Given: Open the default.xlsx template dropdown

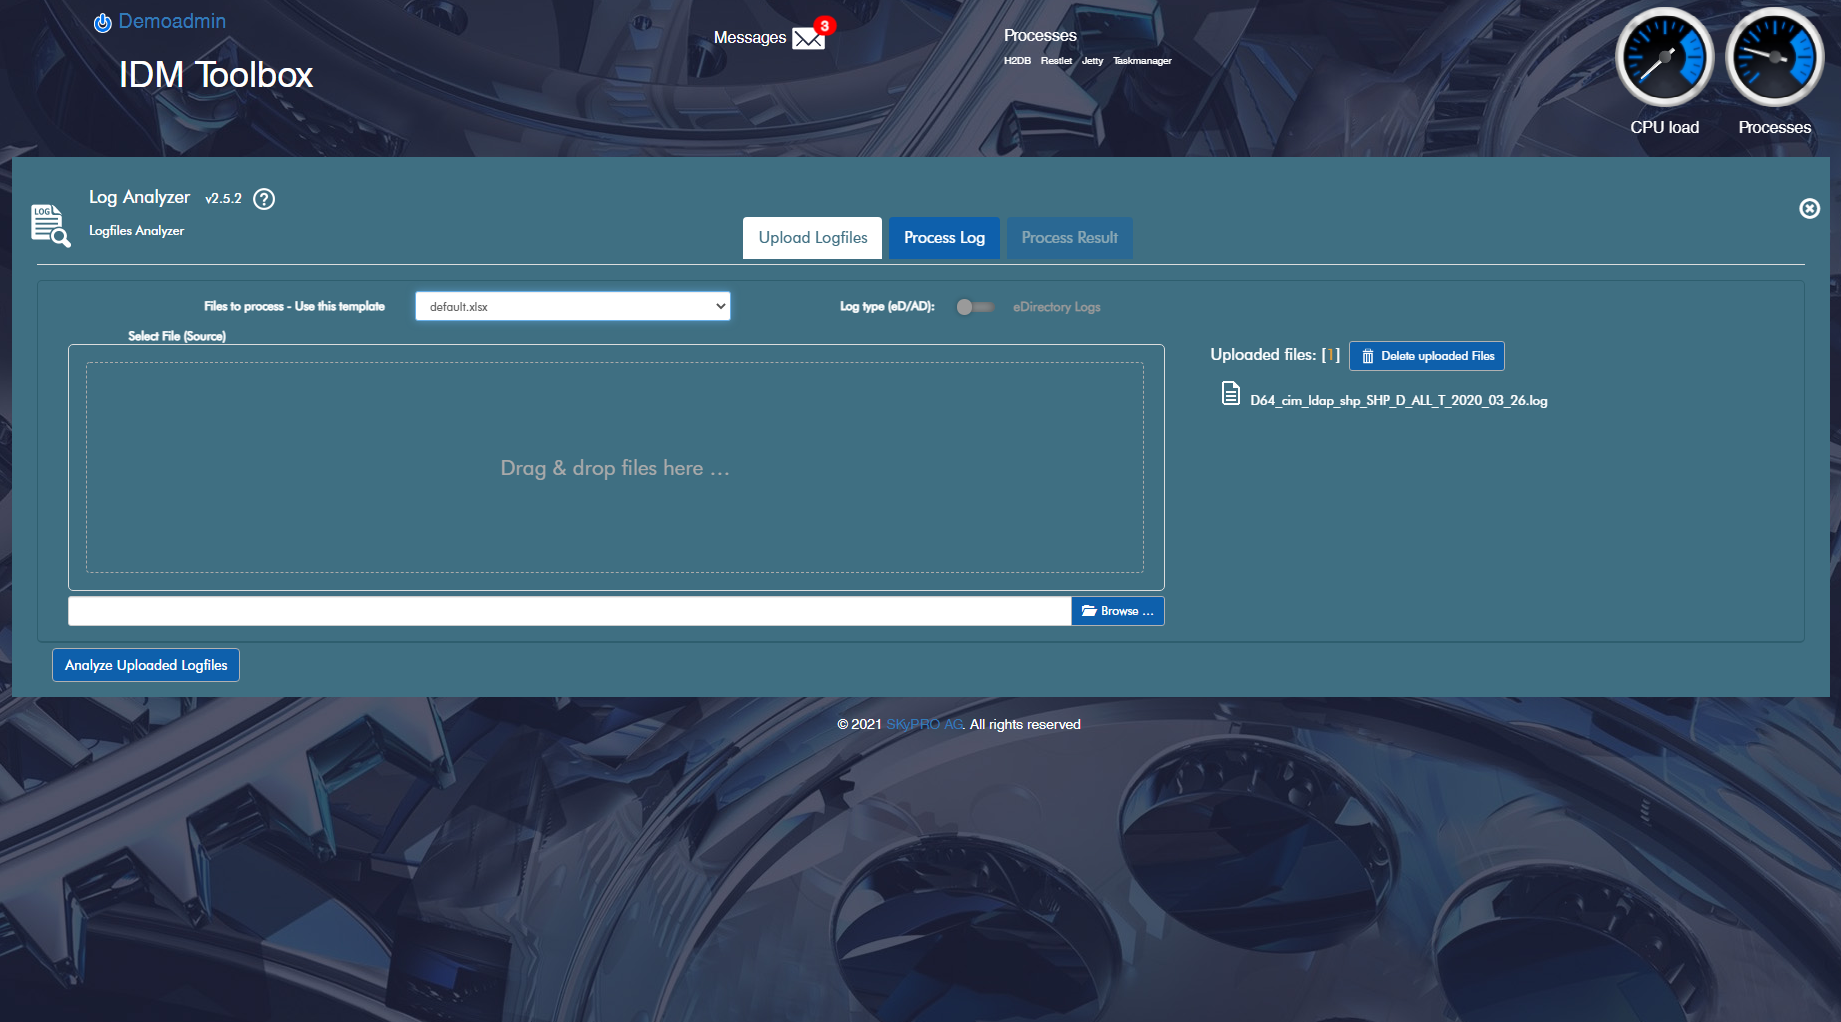Looking at the screenshot, I should coord(573,306).
